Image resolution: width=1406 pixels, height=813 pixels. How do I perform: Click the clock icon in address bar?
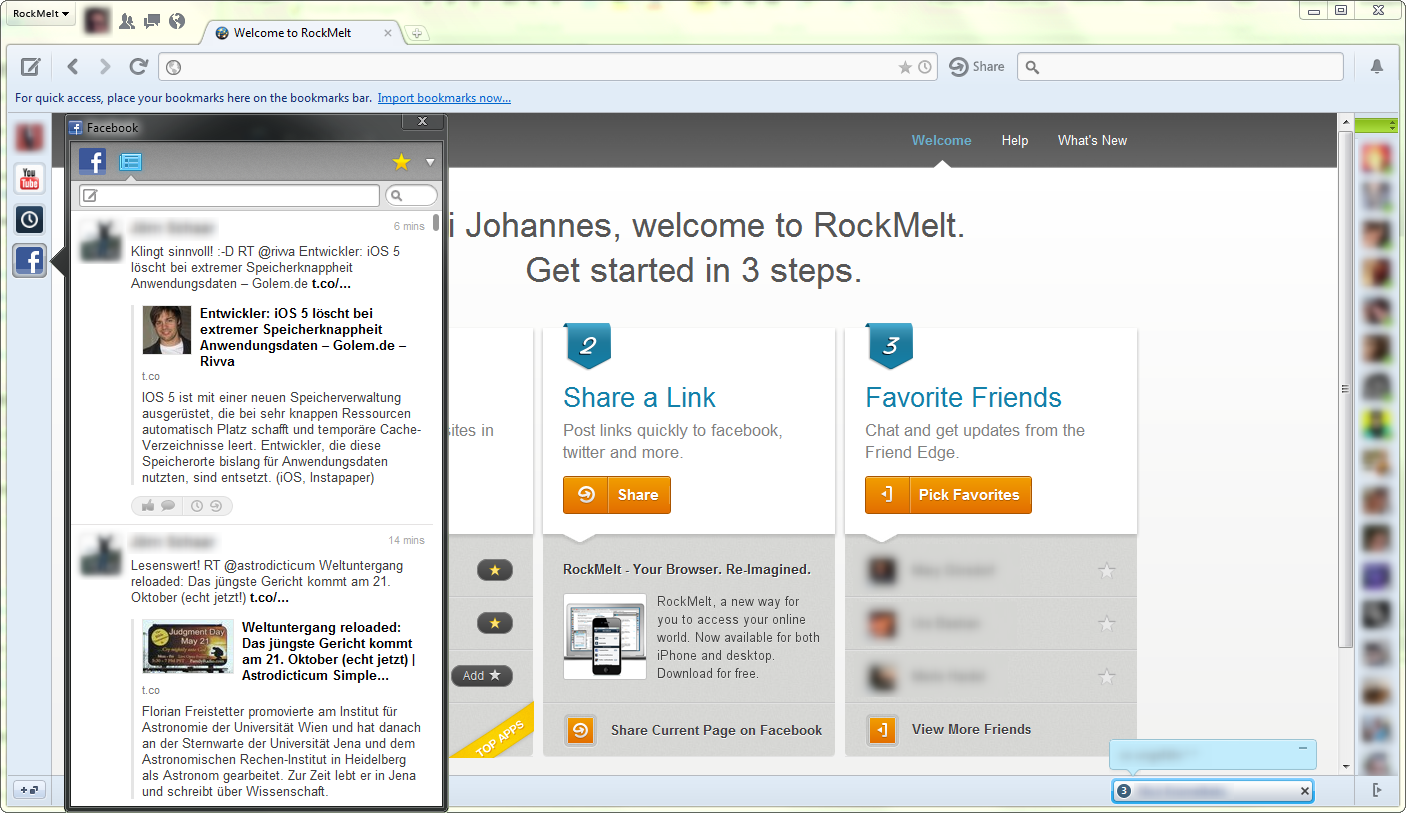click(925, 67)
